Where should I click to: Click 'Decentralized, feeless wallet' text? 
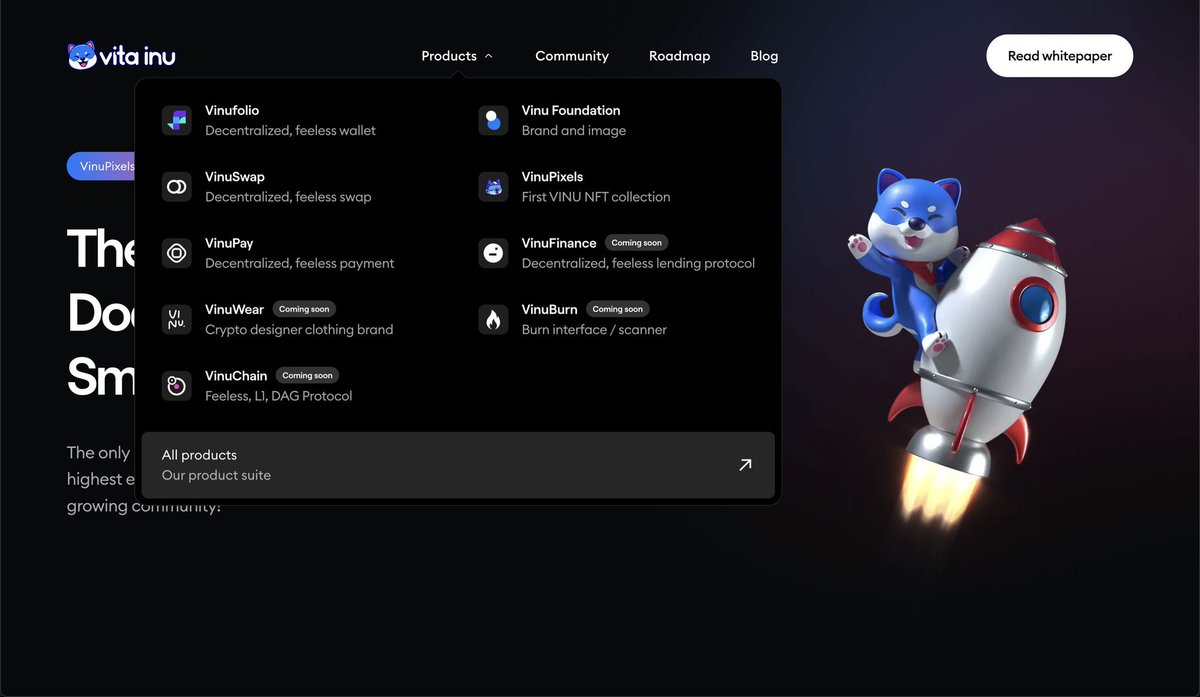[x=291, y=130]
